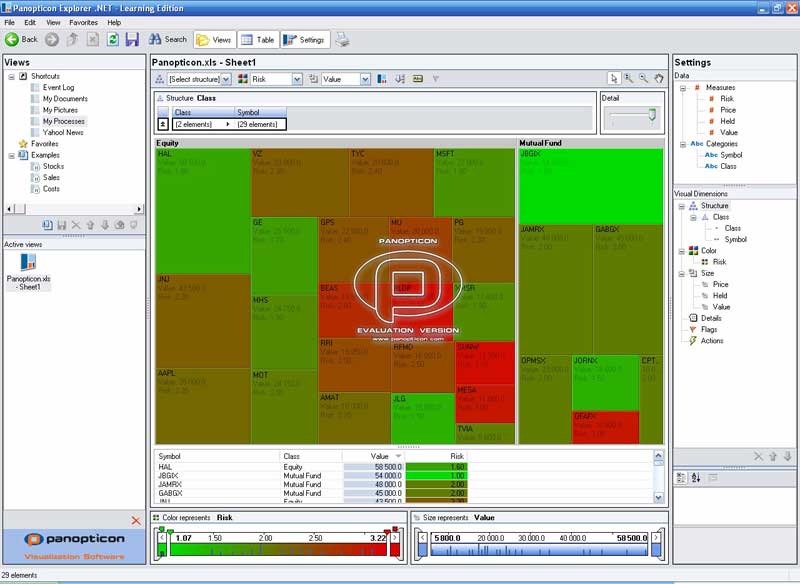Click the table scrollbar down arrow

[658, 497]
